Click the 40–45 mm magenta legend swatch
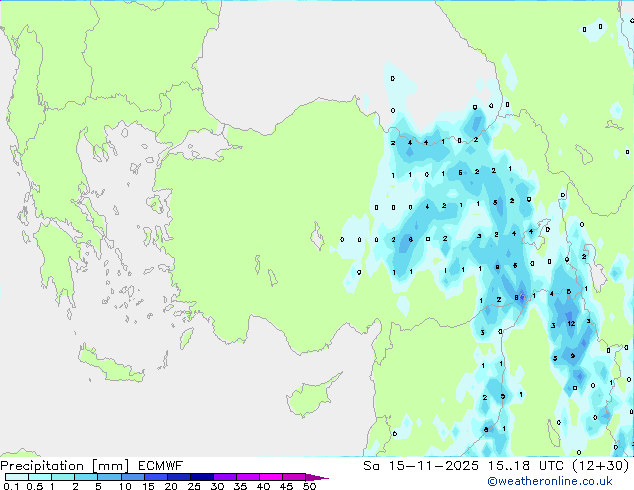This screenshot has width=634, height=490. point(271,477)
